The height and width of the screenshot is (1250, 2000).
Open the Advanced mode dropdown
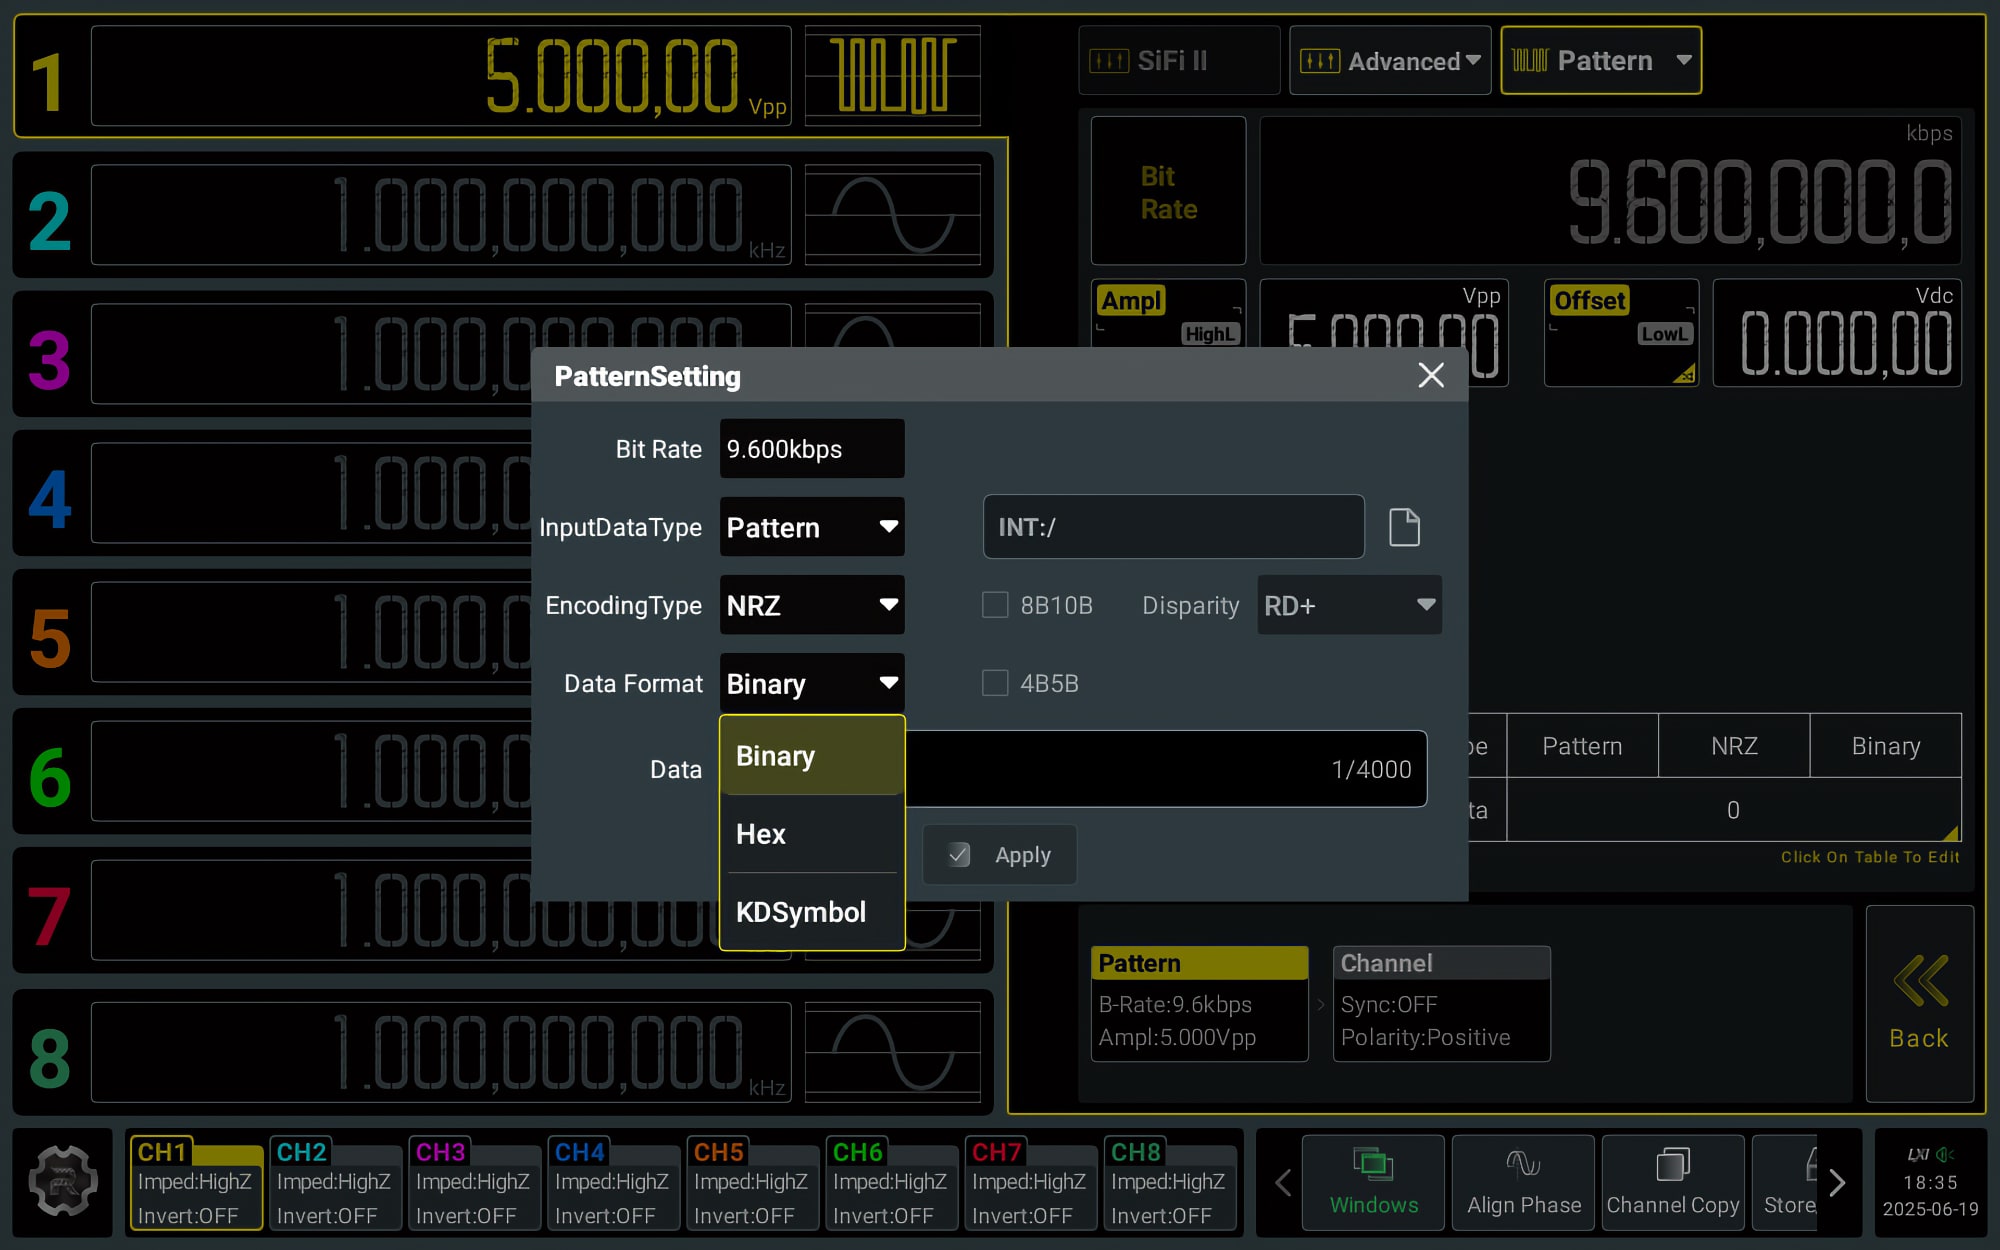tap(1390, 61)
